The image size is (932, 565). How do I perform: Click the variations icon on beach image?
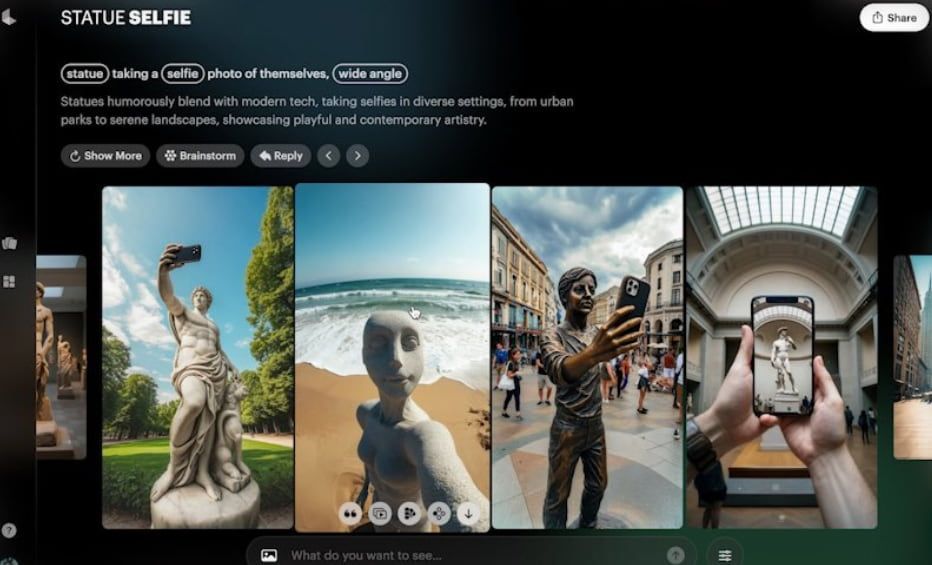(409, 513)
